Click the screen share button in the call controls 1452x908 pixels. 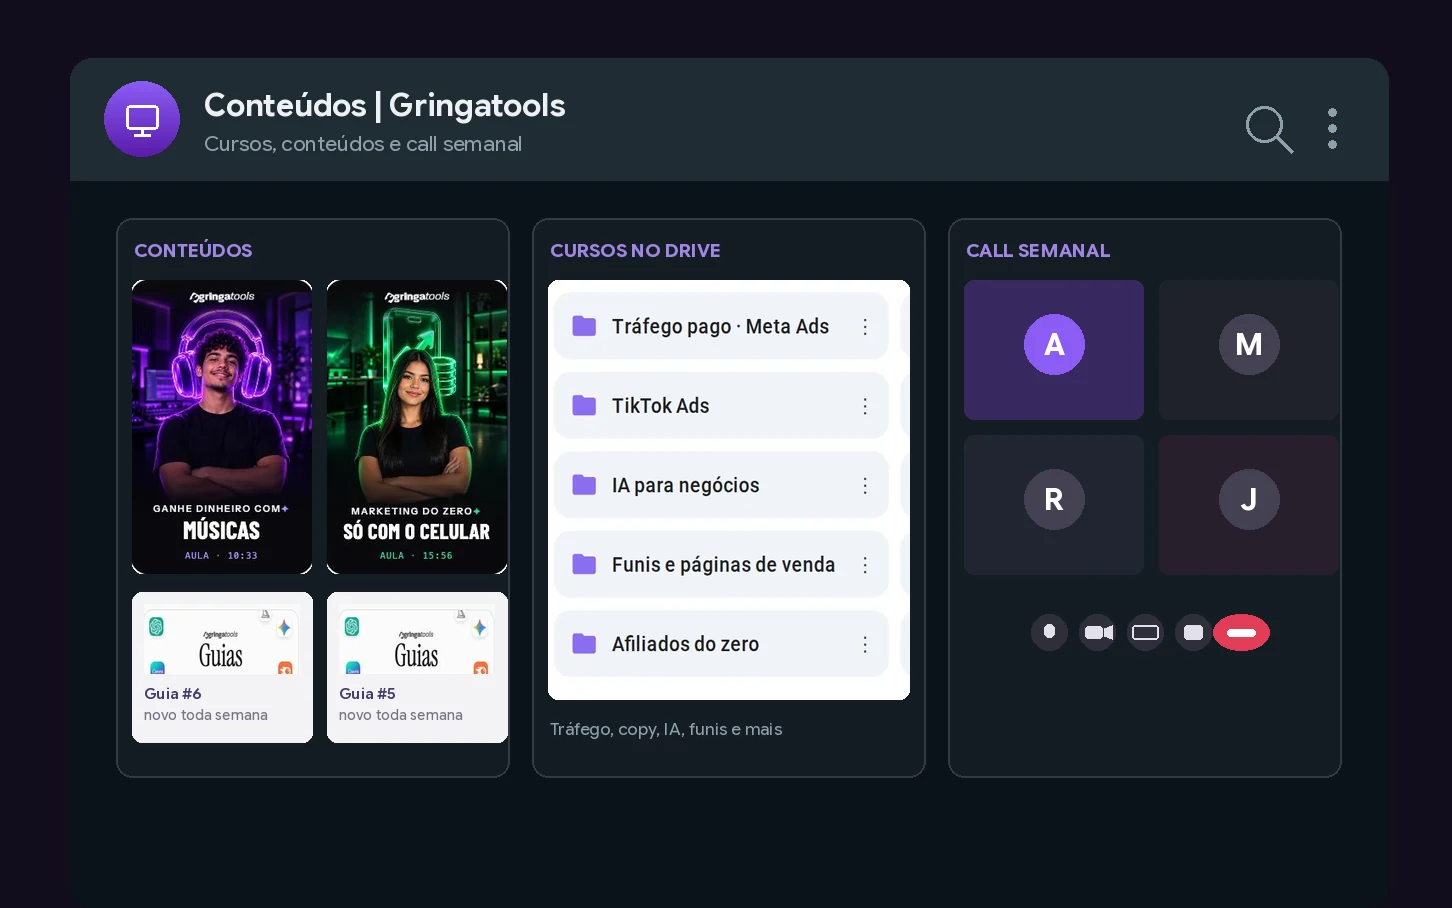click(x=1145, y=632)
